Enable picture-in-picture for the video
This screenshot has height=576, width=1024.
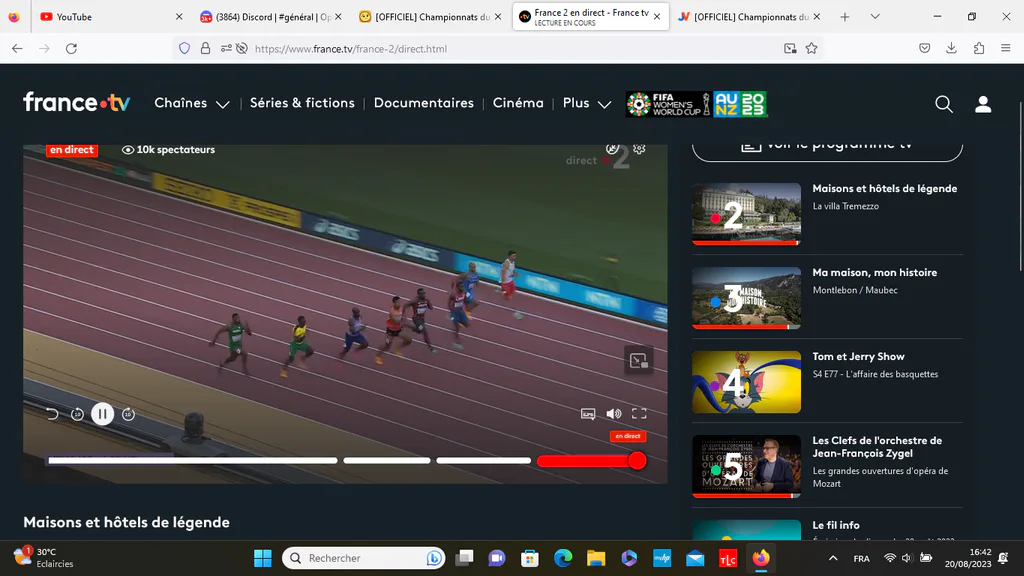[x=638, y=360]
